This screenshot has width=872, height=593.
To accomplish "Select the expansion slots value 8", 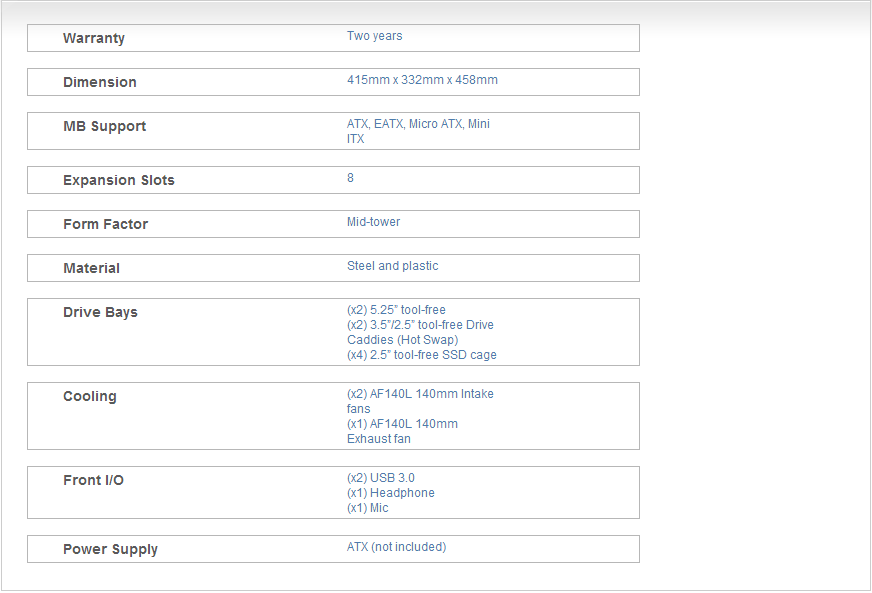I will (351, 178).
